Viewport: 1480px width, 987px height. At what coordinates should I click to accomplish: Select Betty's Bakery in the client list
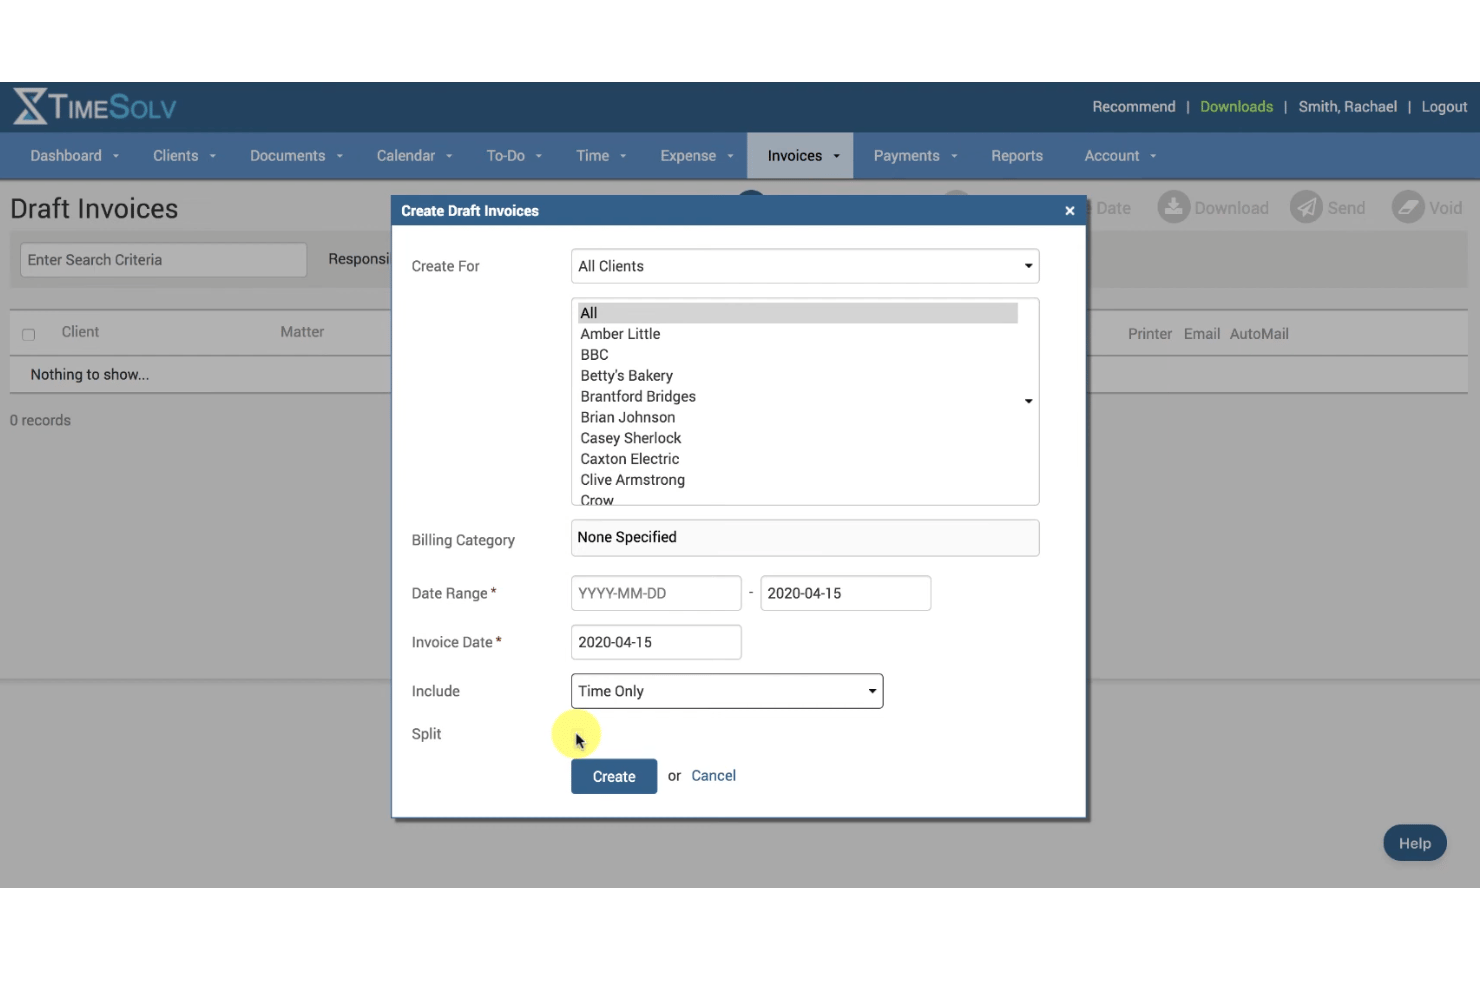798,376
